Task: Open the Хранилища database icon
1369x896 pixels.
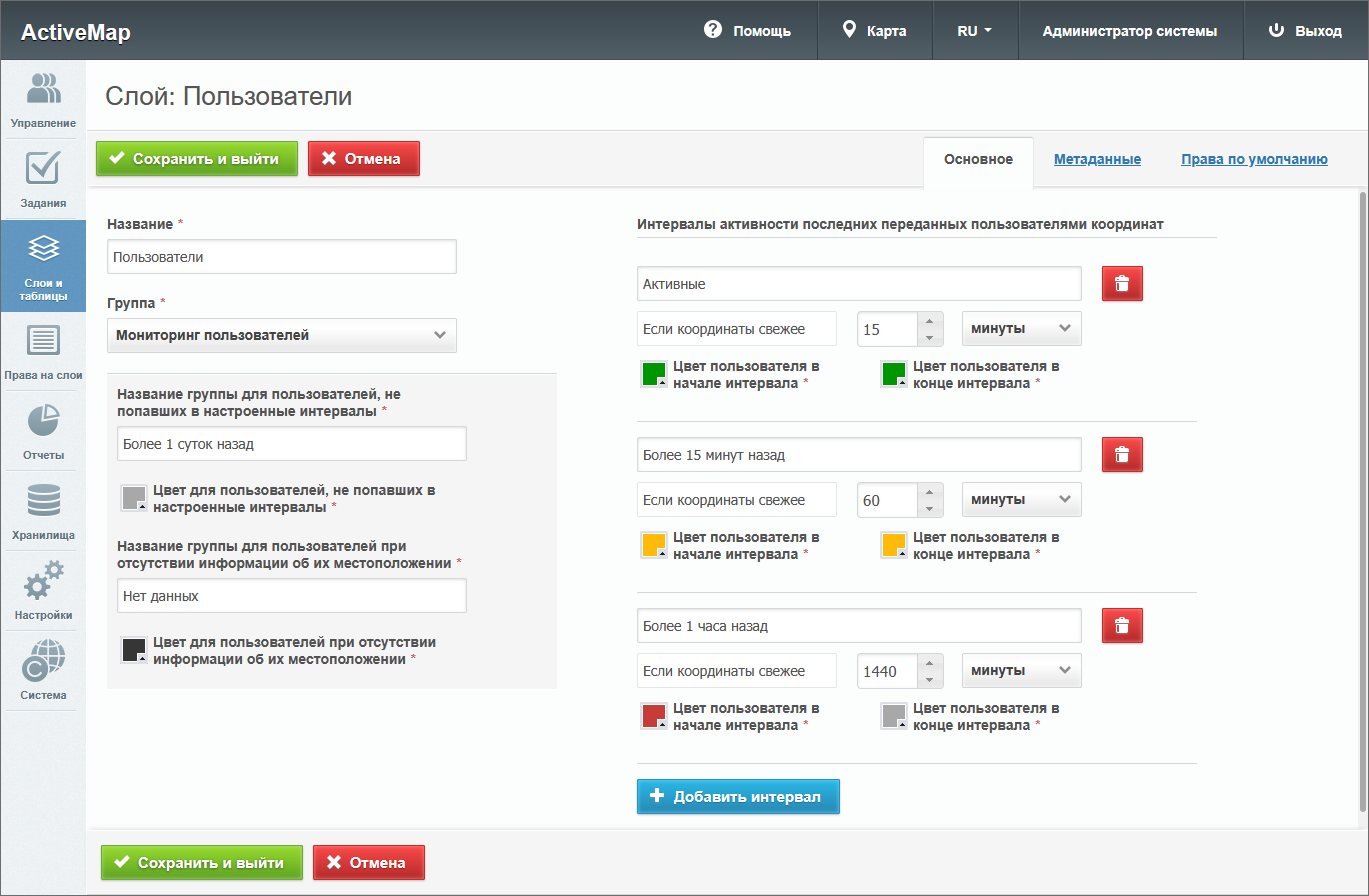Action: click(43, 512)
